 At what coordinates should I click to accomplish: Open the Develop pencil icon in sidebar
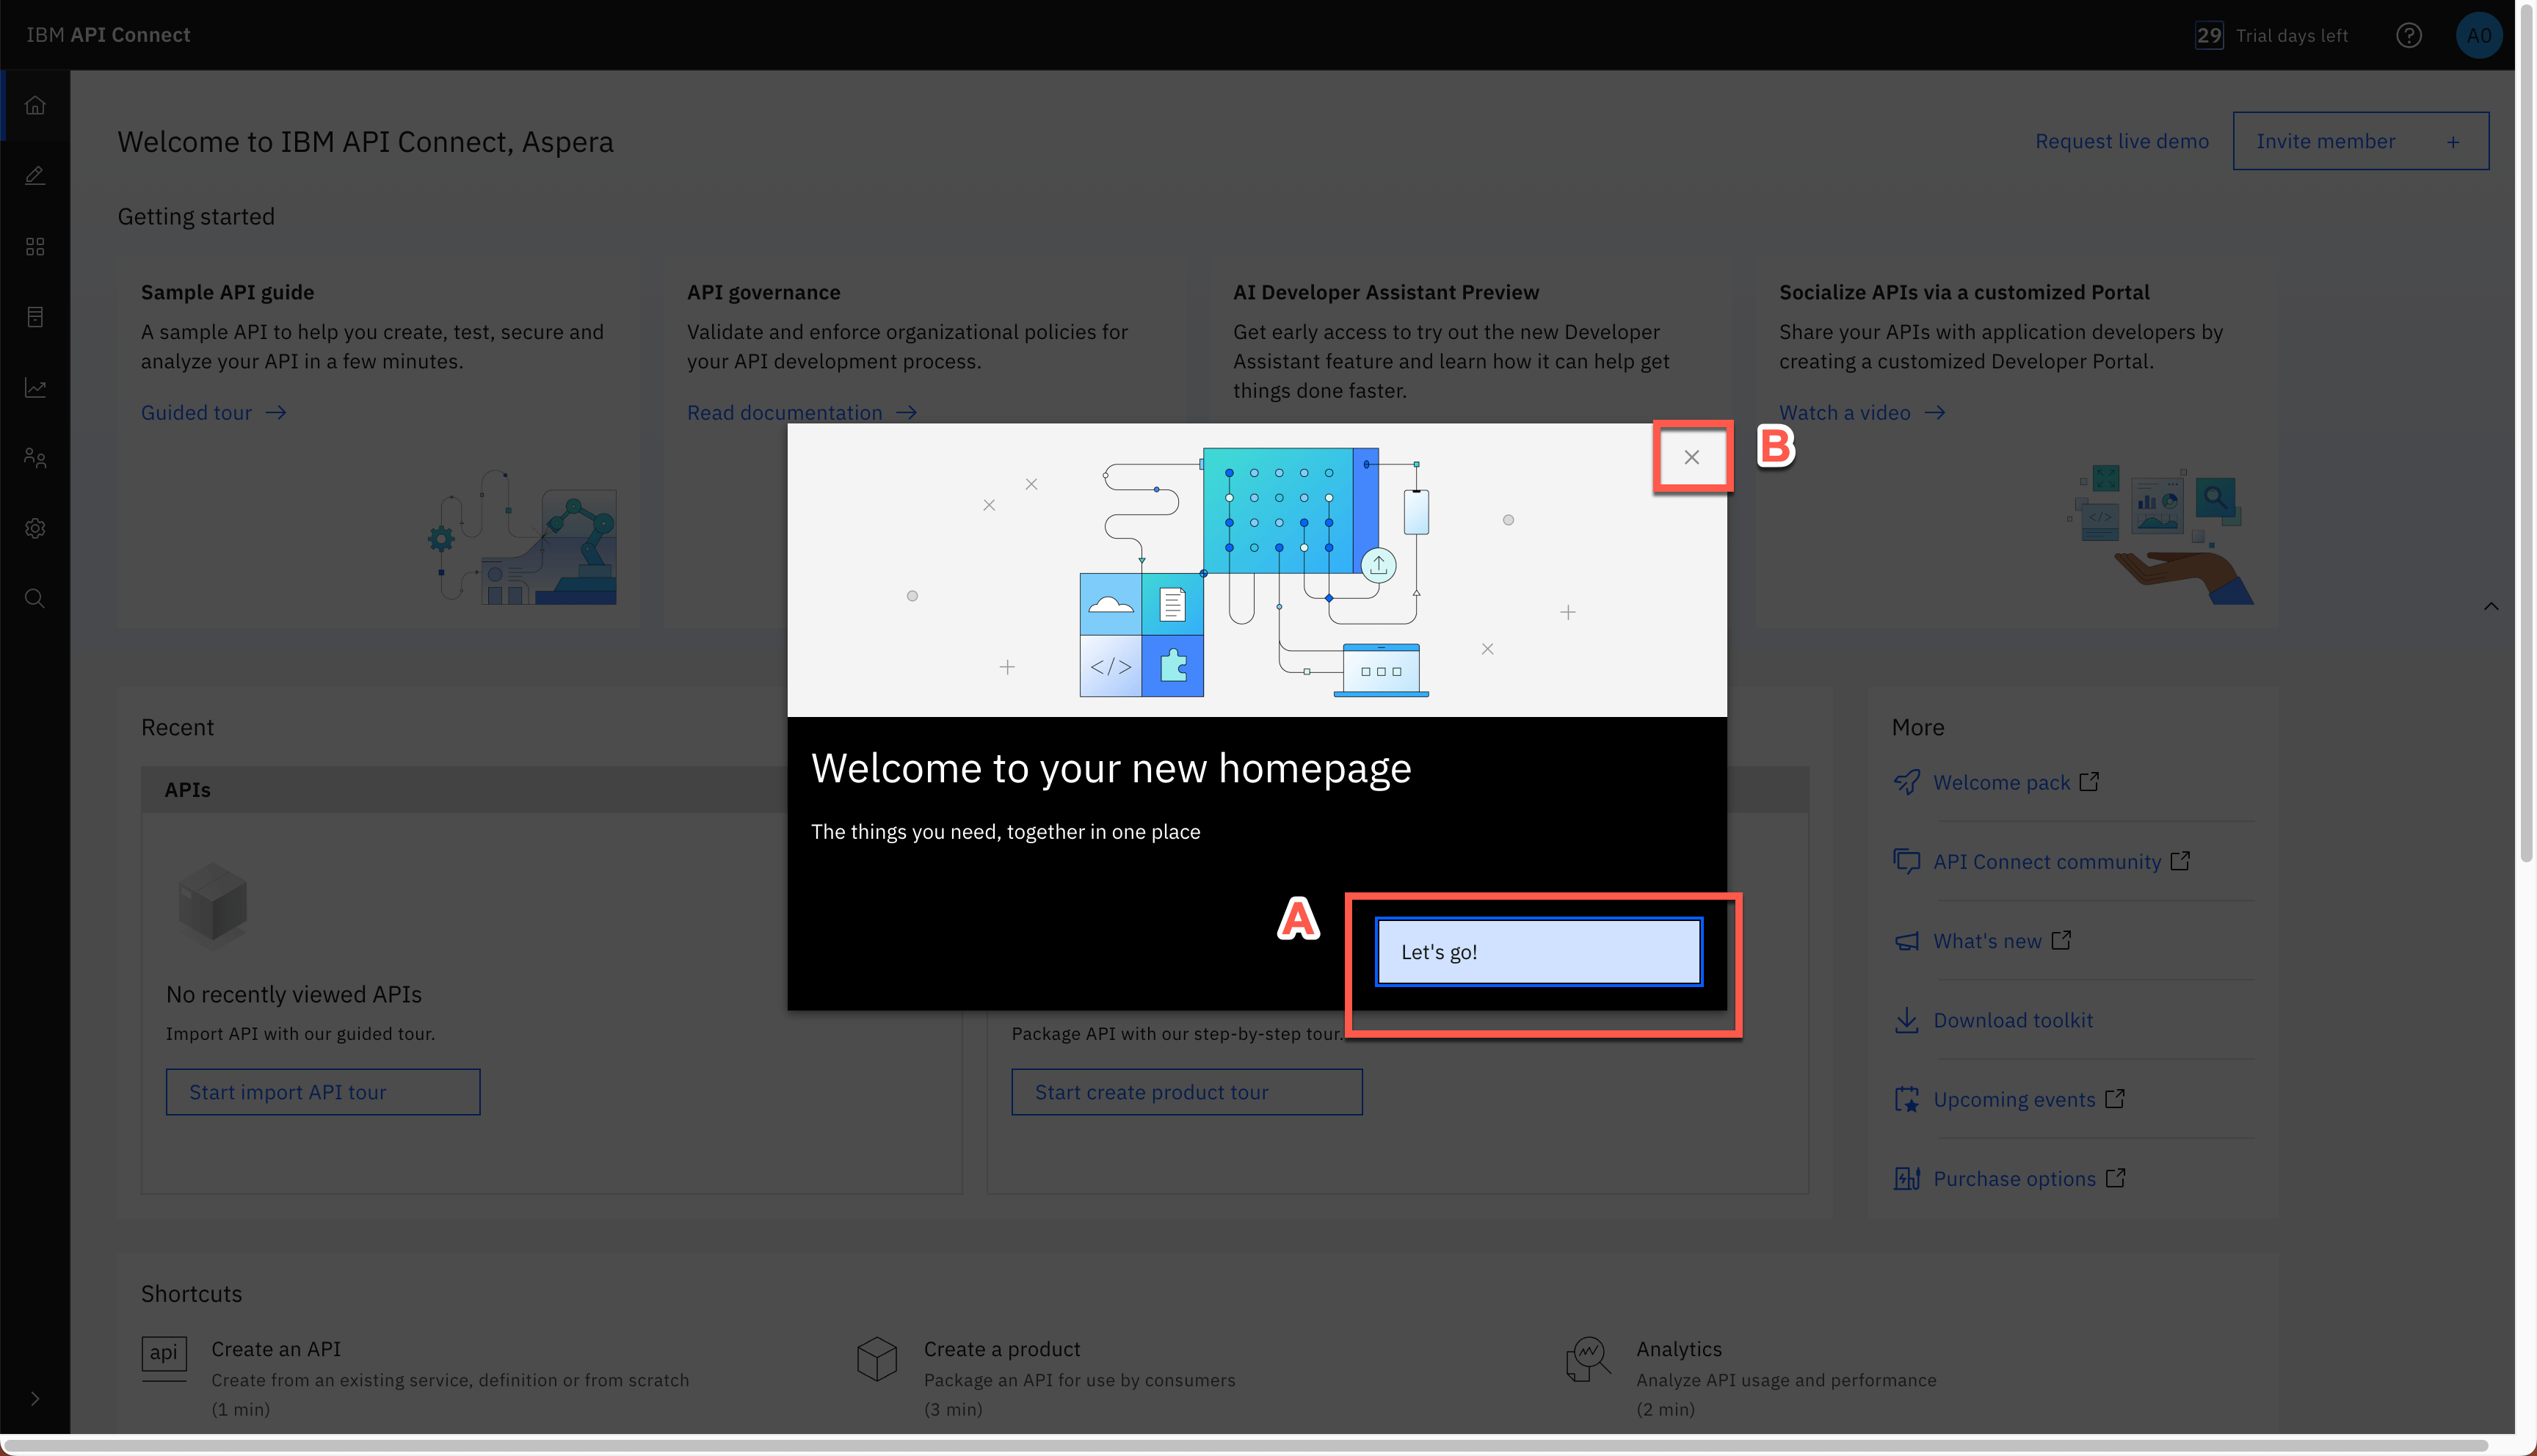(35, 176)
